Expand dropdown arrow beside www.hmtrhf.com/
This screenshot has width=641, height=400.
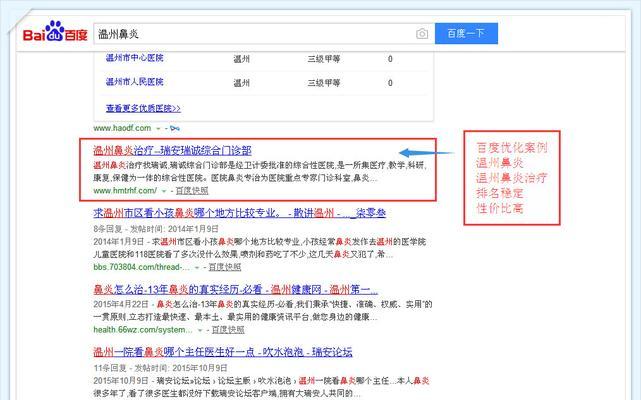point(164,191)
